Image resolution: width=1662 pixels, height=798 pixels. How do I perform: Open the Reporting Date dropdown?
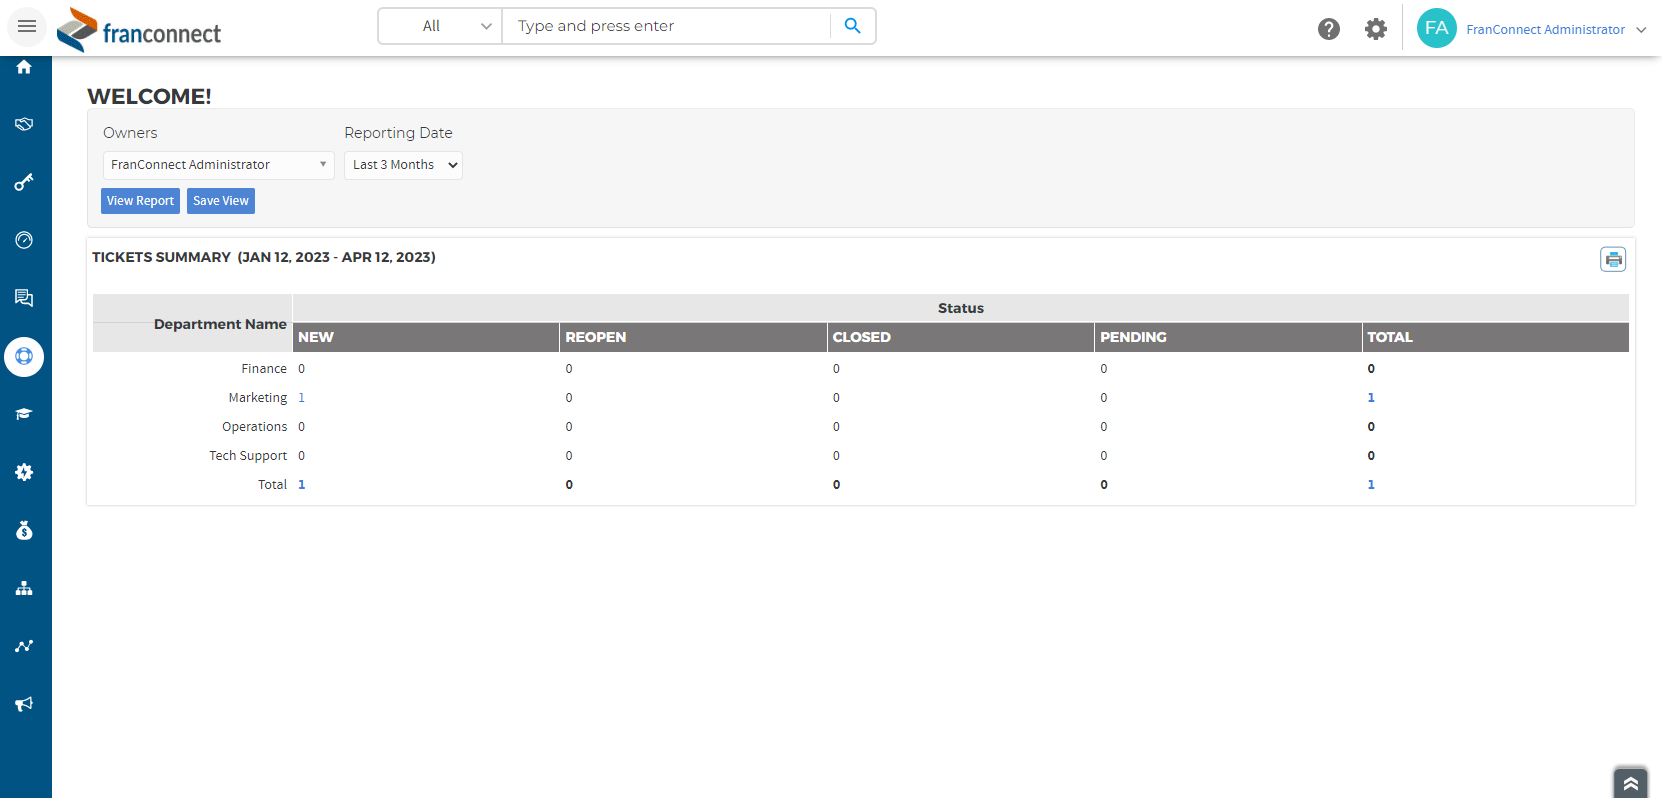(403, 165)
